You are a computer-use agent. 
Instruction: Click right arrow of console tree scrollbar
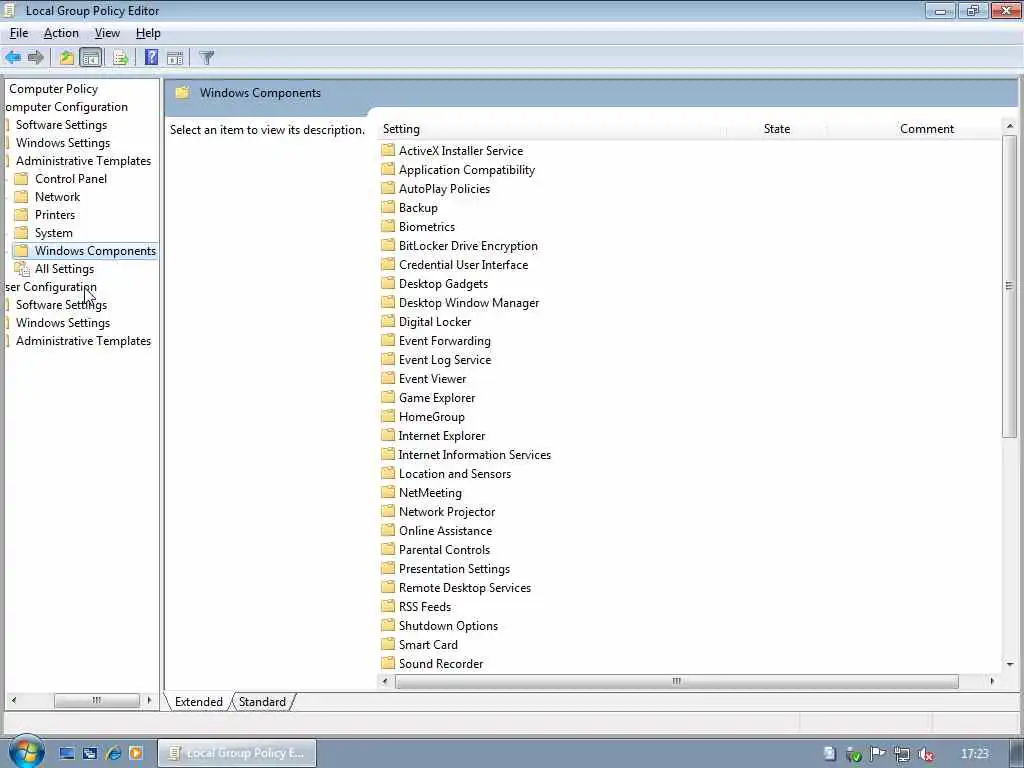150,700
